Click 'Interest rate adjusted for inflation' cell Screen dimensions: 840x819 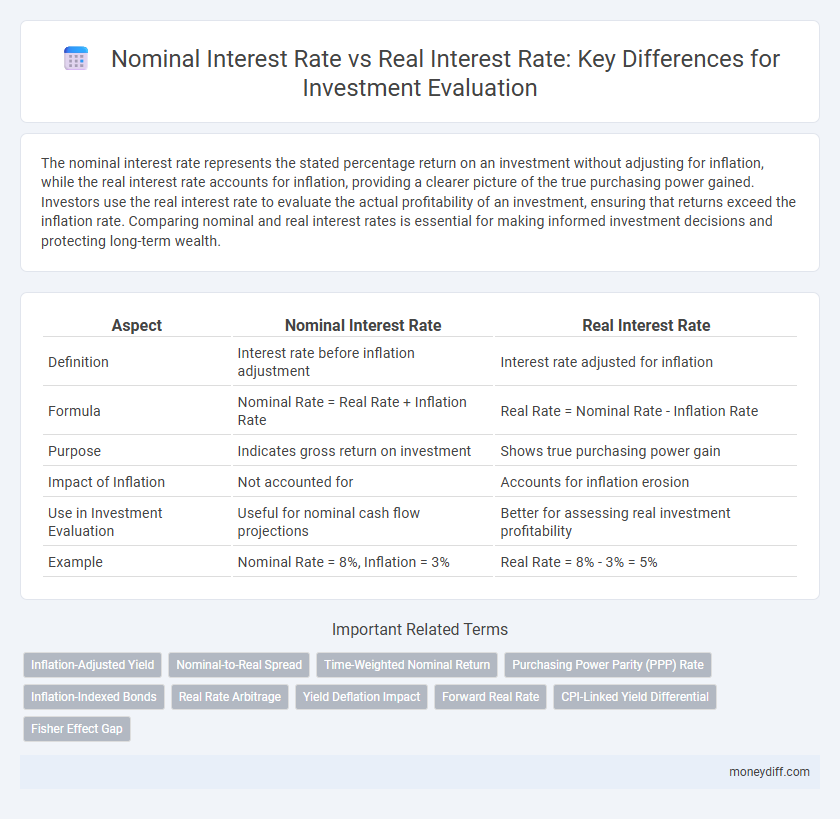tap(646, 362)
